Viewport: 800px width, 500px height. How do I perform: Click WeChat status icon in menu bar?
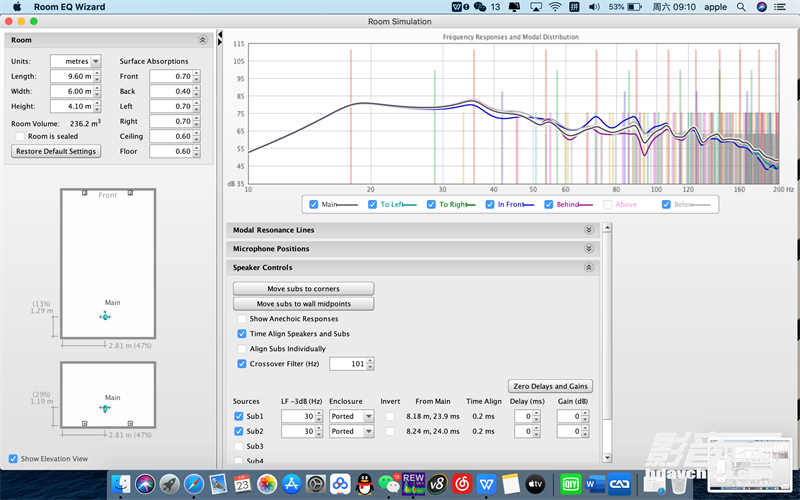point(480,7)
